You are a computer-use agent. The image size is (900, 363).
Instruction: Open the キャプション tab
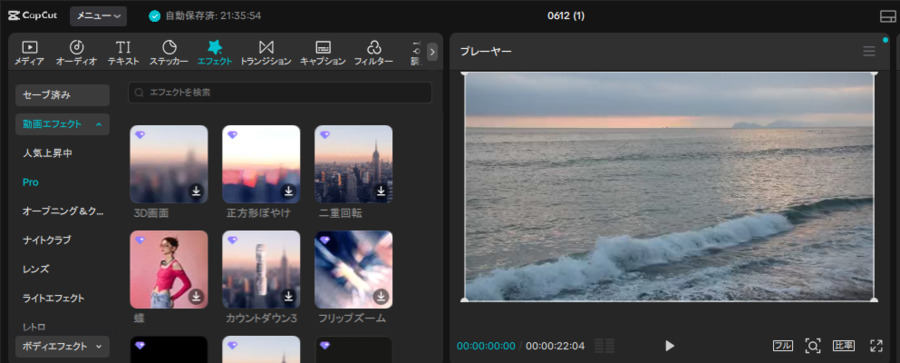(x=323, y=53)
